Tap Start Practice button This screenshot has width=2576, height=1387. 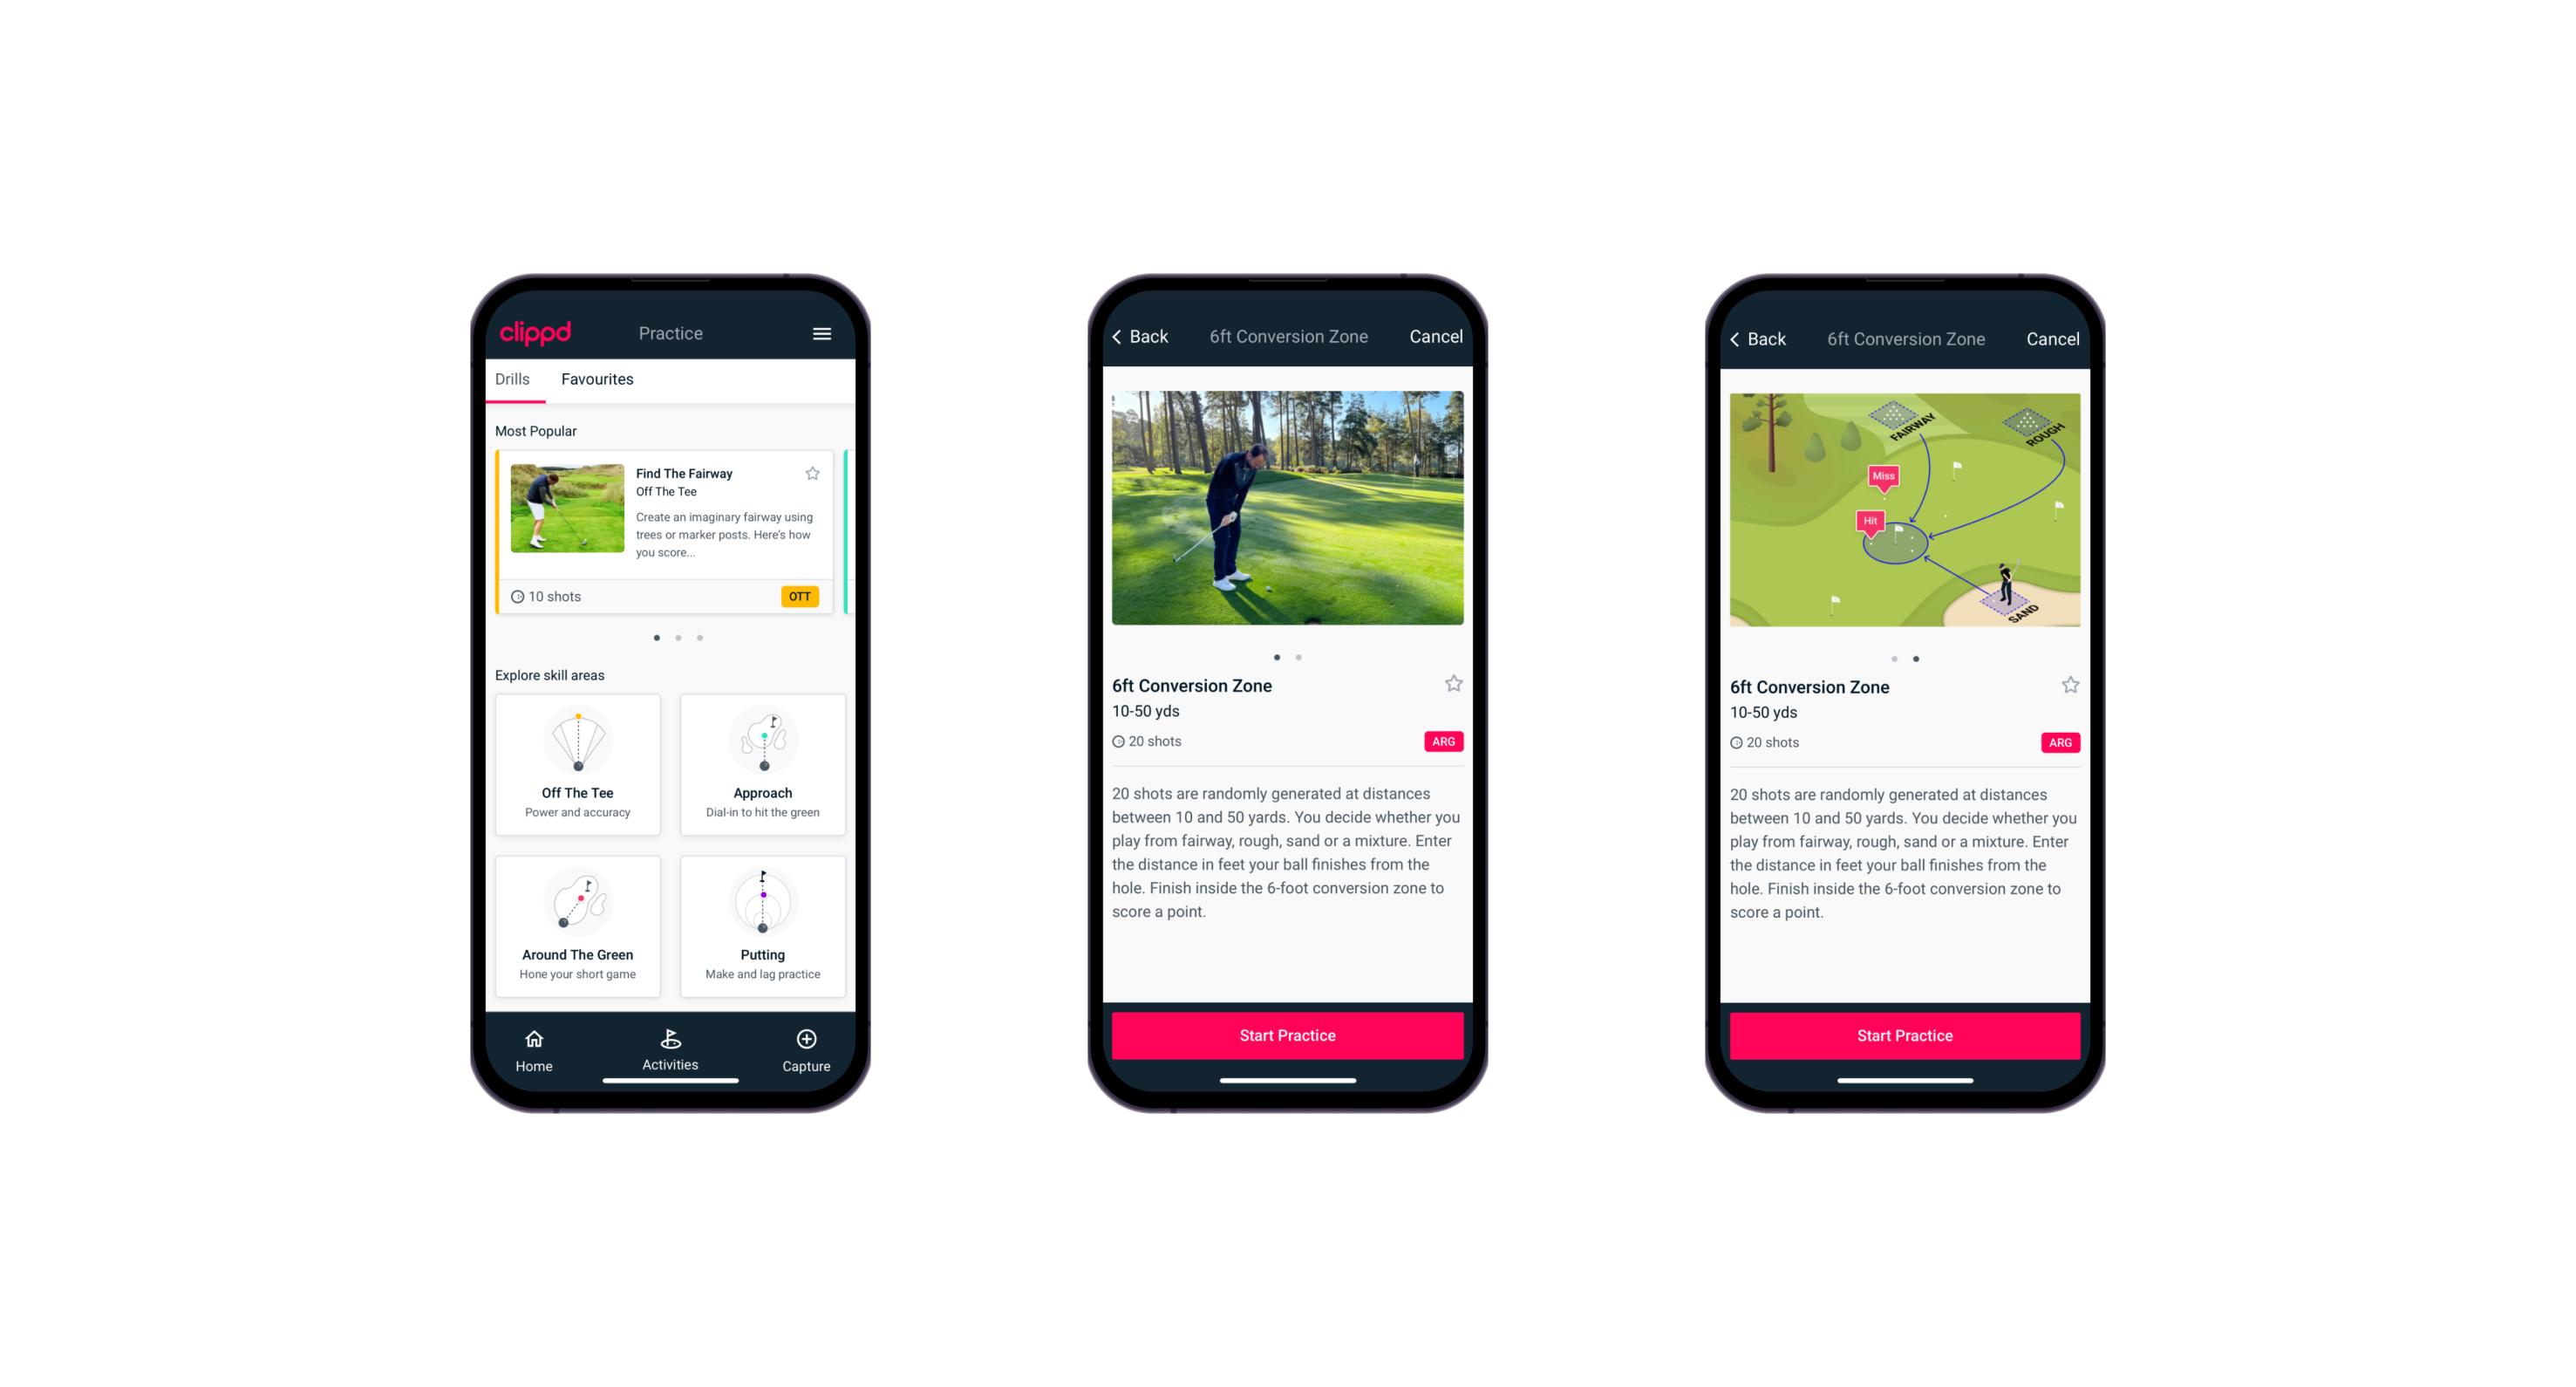pos(1285,1035)
